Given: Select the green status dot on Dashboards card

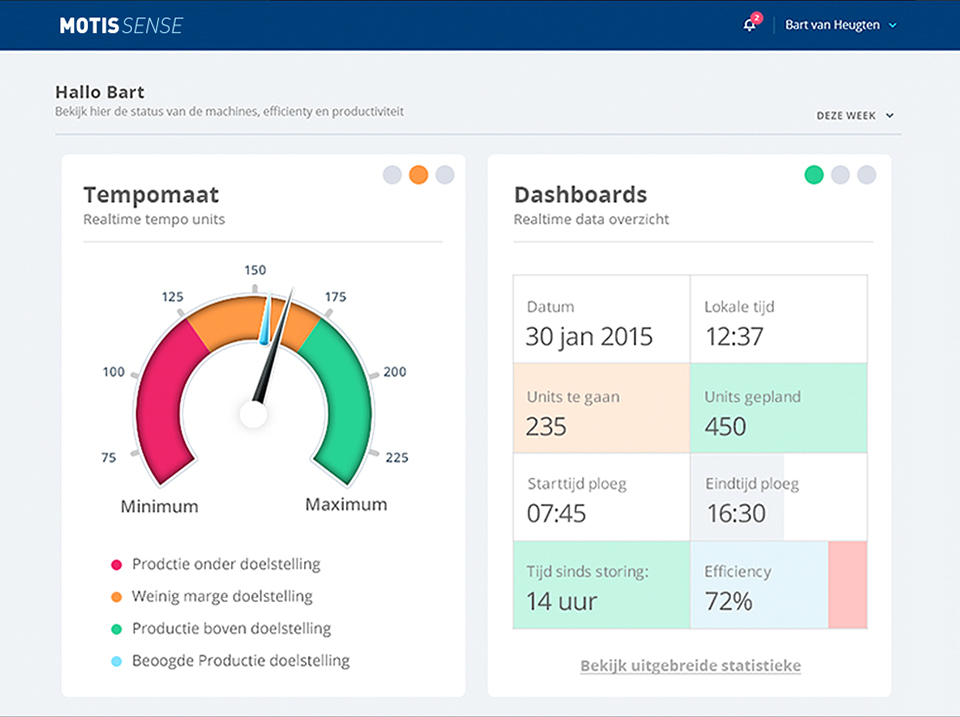Looking at the screenshot, I should click(x=814, y=175).
